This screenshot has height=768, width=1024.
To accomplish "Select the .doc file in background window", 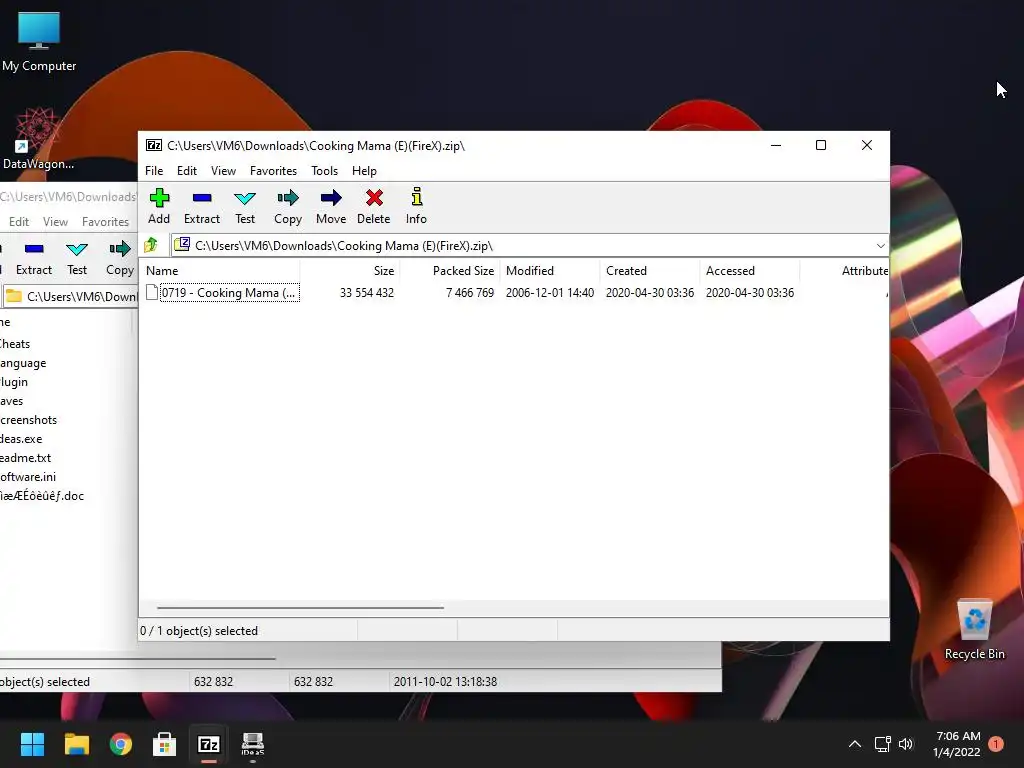I will click(42, 496).
